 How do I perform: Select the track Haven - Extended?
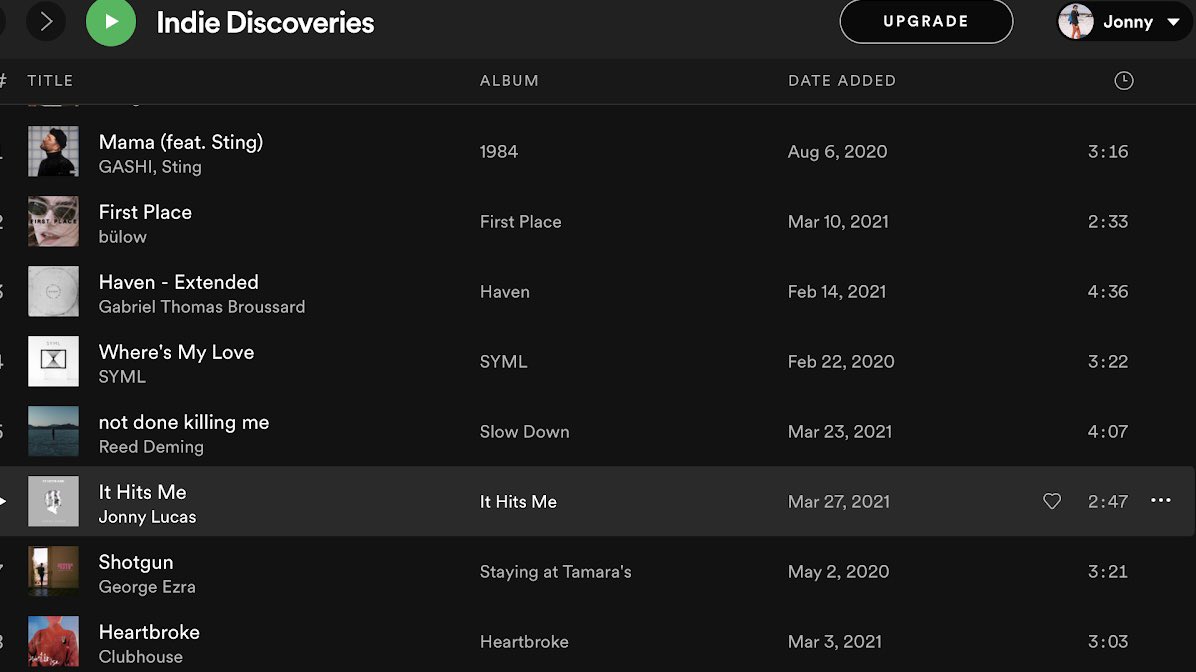[178, 282]
